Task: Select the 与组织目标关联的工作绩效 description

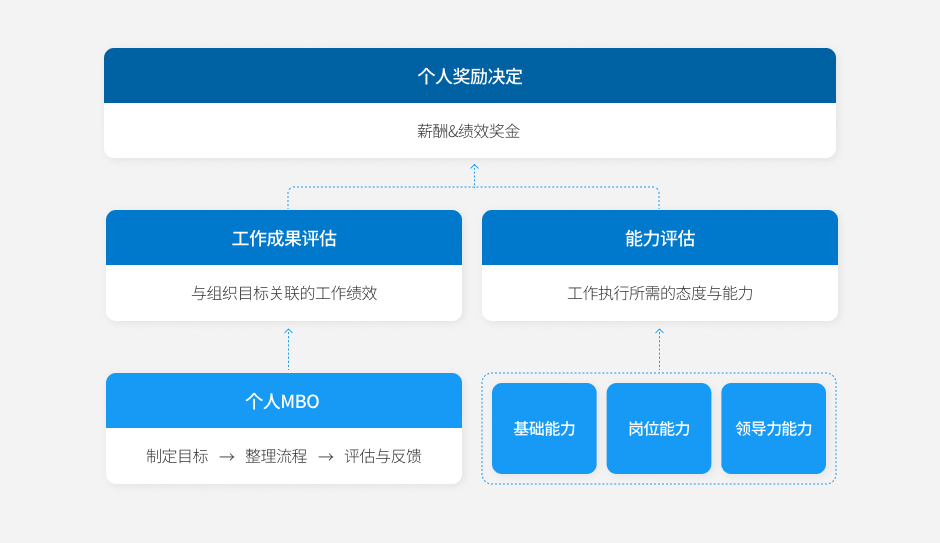Action: (x=284, y=293)
